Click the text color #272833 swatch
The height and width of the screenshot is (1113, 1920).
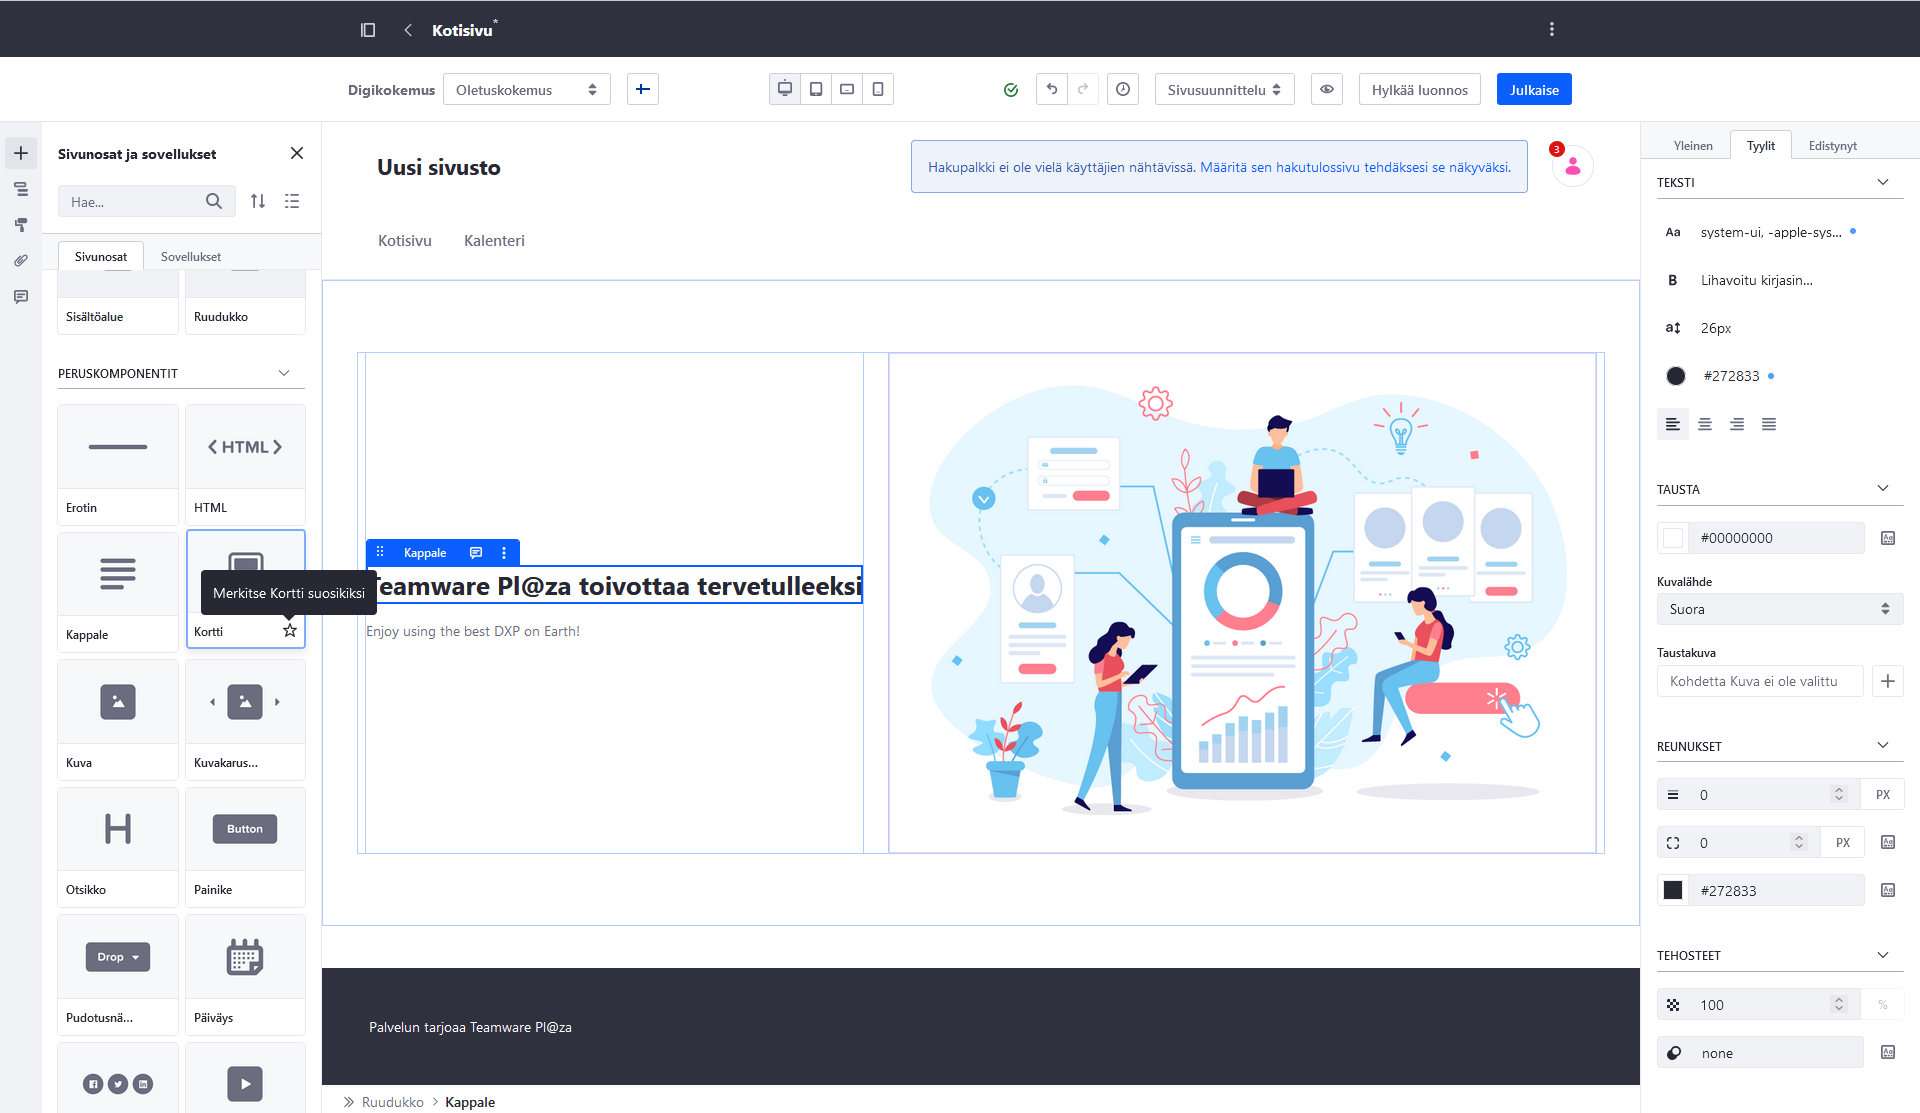pos(1676,376)
